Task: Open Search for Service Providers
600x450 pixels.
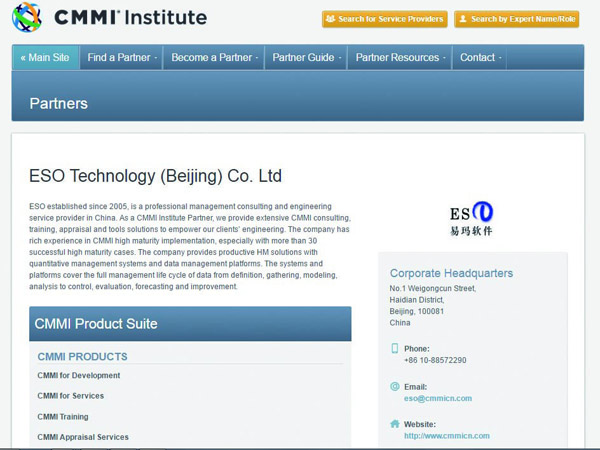Action: (x=385, y=19)
